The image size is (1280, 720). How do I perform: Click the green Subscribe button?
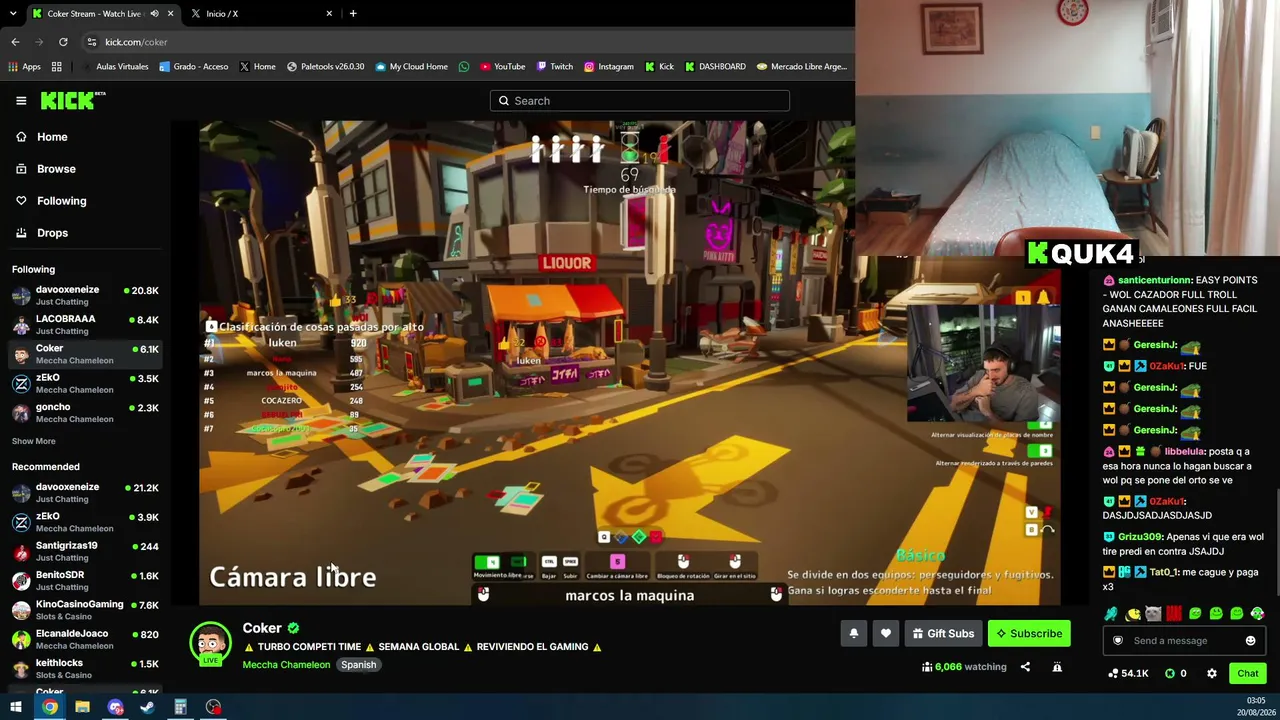[x=1028, y=633]
